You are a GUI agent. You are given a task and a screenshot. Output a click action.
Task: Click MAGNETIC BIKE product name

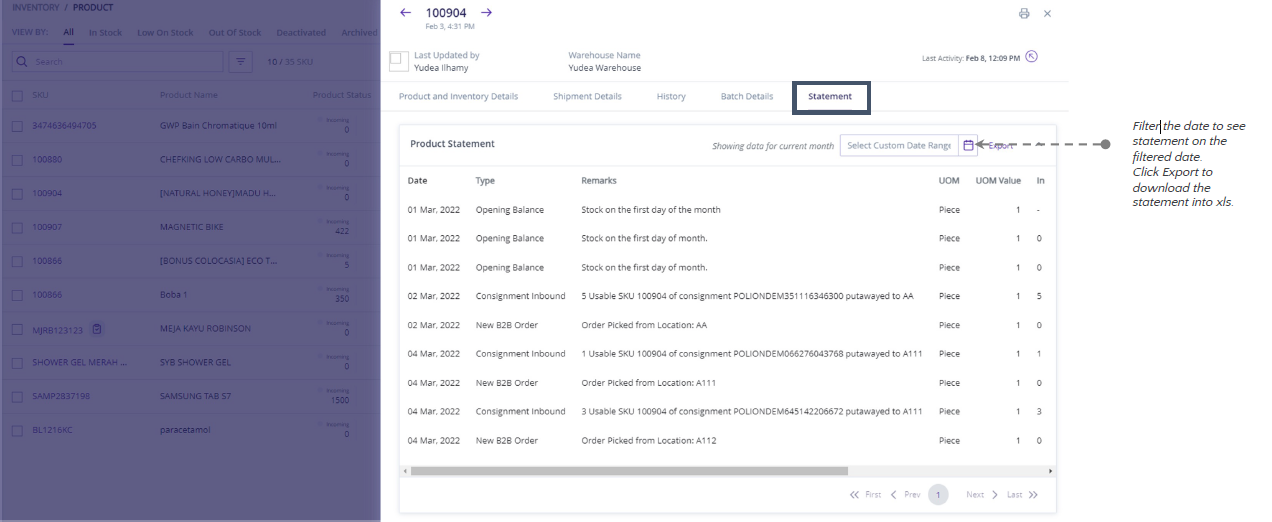192,227
